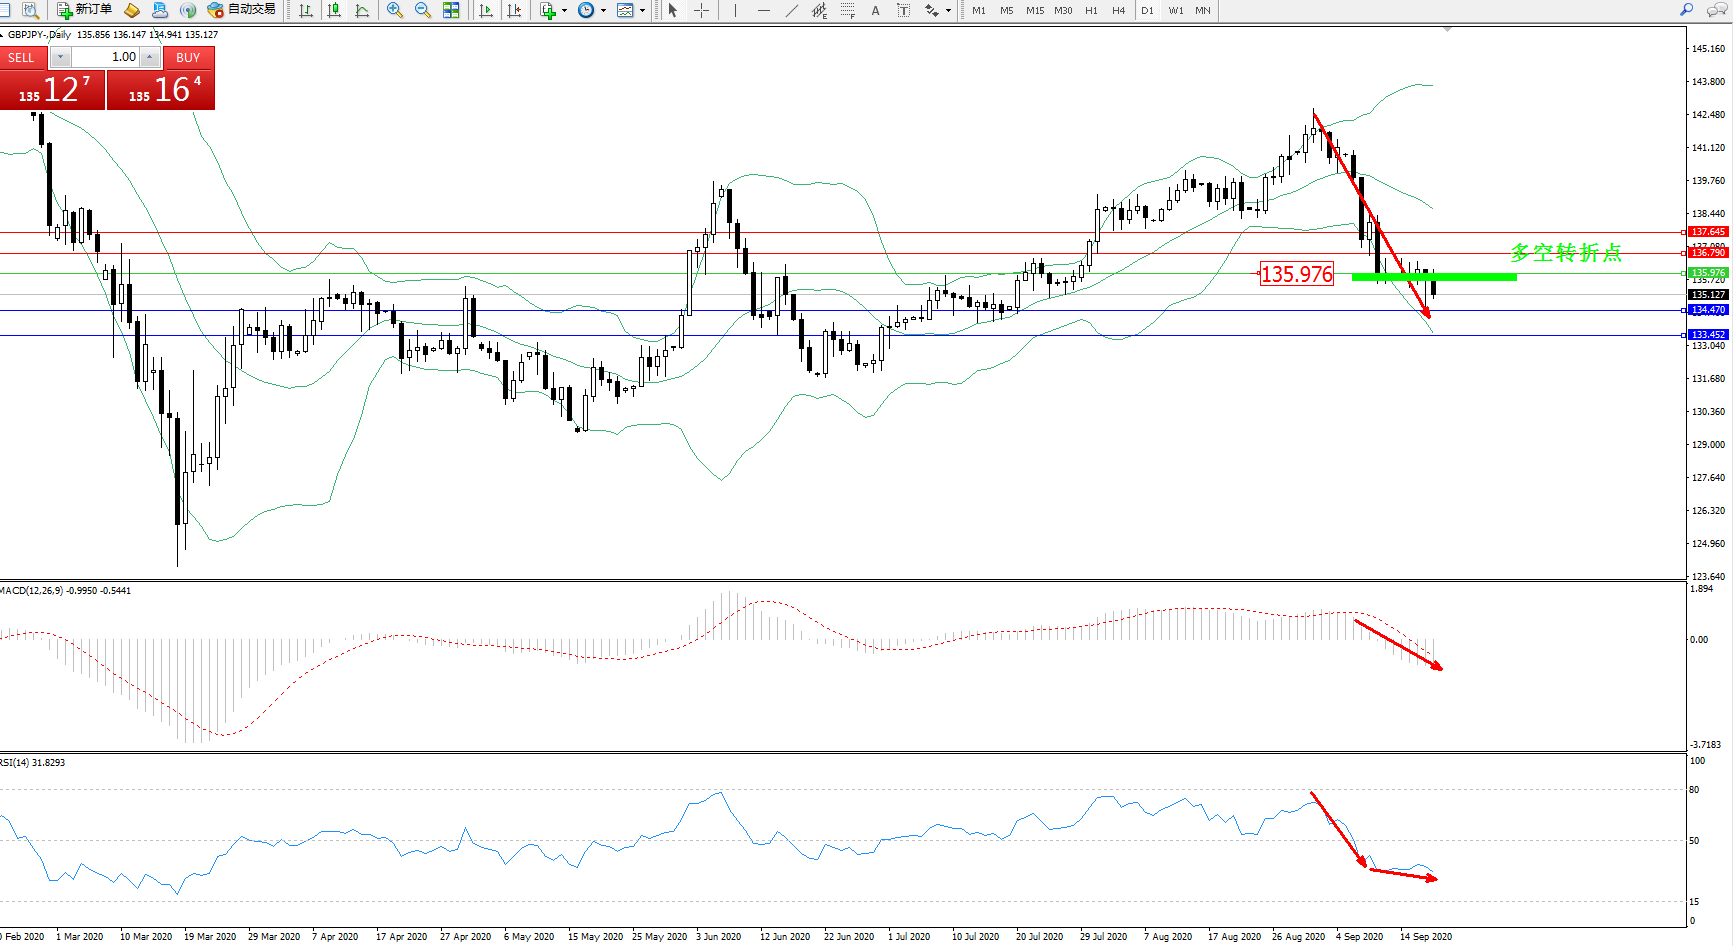Image resolution: width=1733 pixels, height=946 pixels.
Task: Toggle AutoTrading (自动交易) button
Action: 241,10
